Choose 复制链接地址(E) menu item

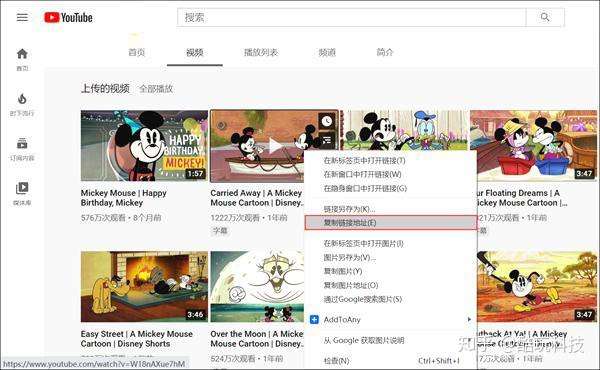coord(390,223)
